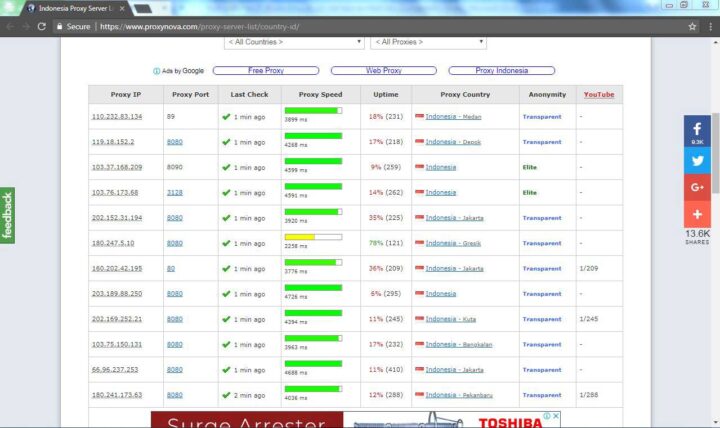720x428 pixels.
Task: Select the Indonesia Proxy Server browser tab
Action: click(73, 8)
